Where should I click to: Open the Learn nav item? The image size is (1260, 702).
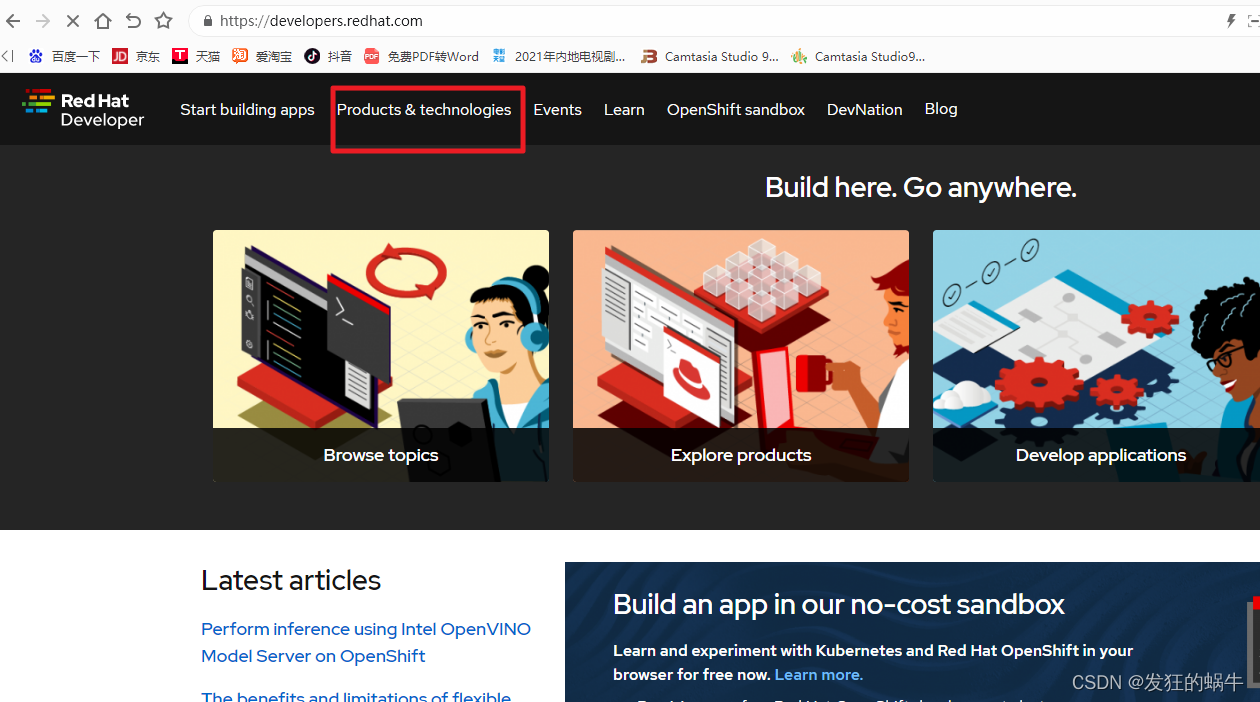coord(624,110)
